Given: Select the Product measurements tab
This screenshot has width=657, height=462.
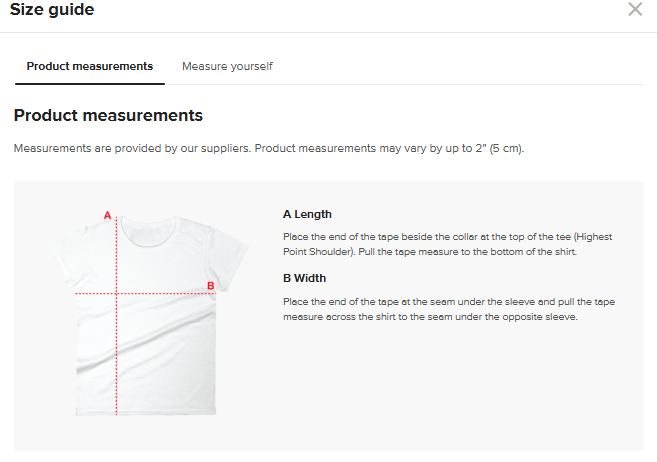Looking at the screenshot, I should tap(90, 66).
